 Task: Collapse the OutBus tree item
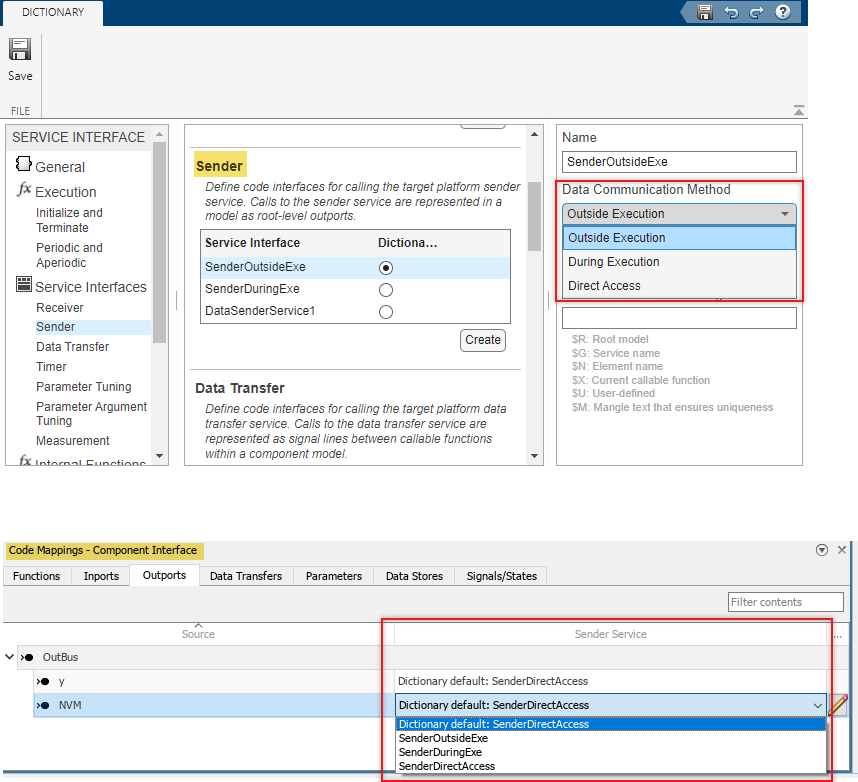tap(10, 657)
